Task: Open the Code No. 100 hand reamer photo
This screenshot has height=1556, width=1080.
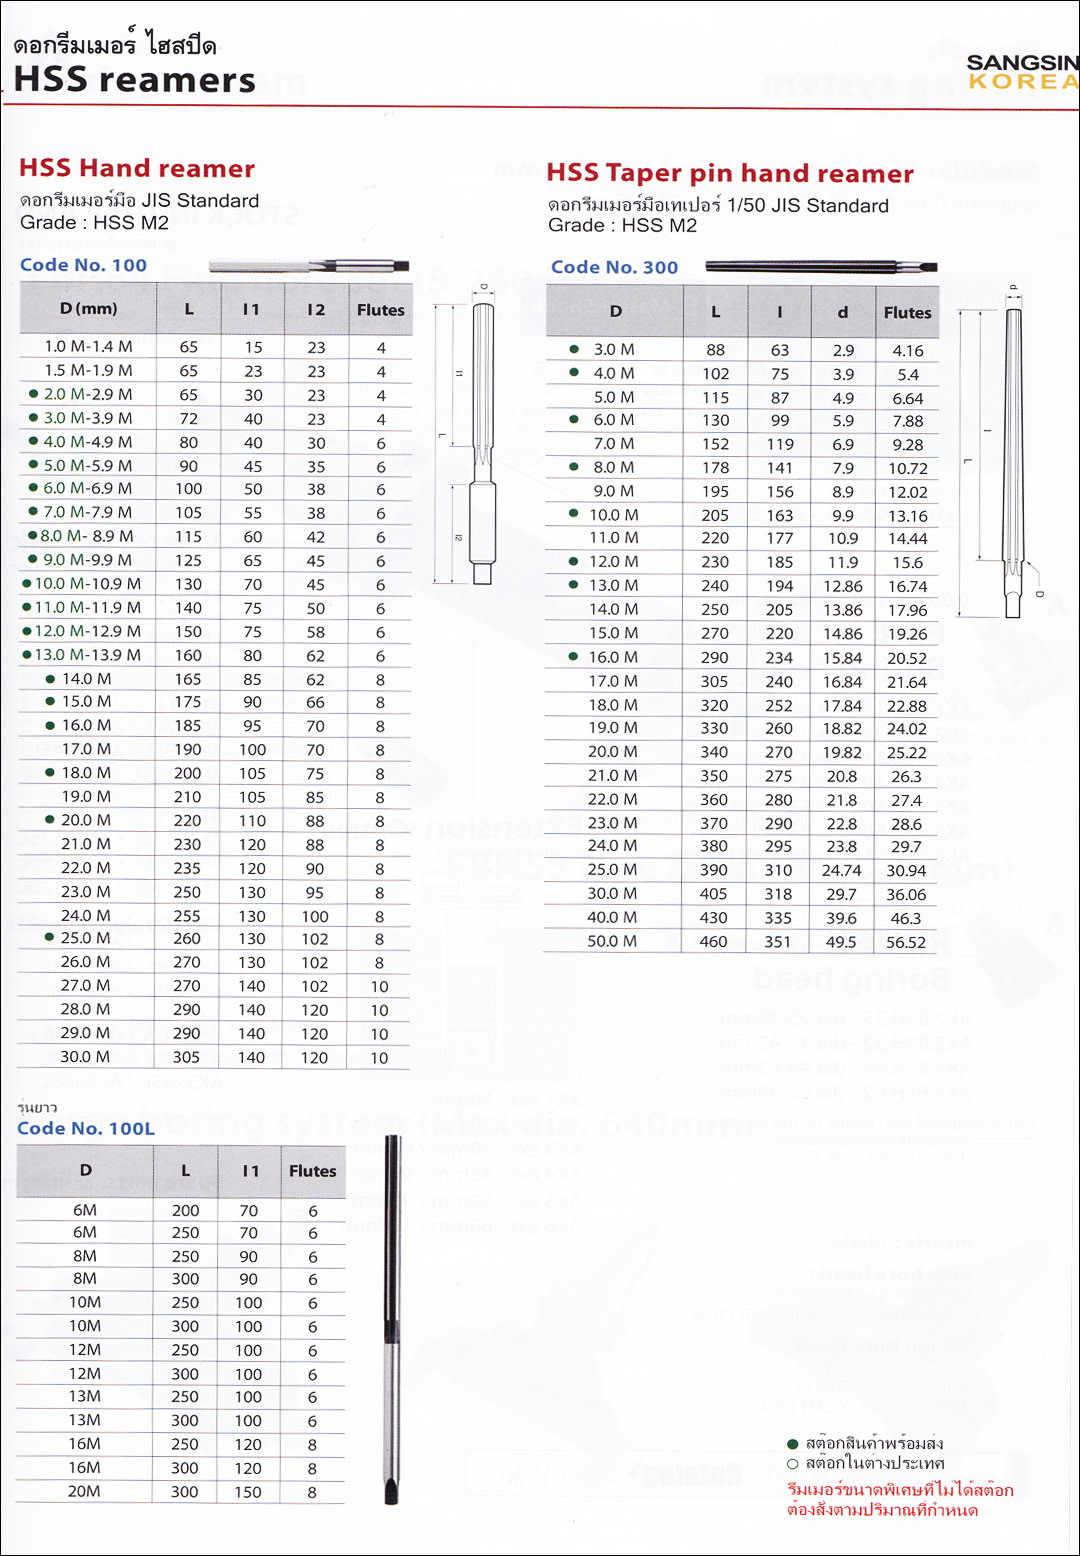Action: 309,265
